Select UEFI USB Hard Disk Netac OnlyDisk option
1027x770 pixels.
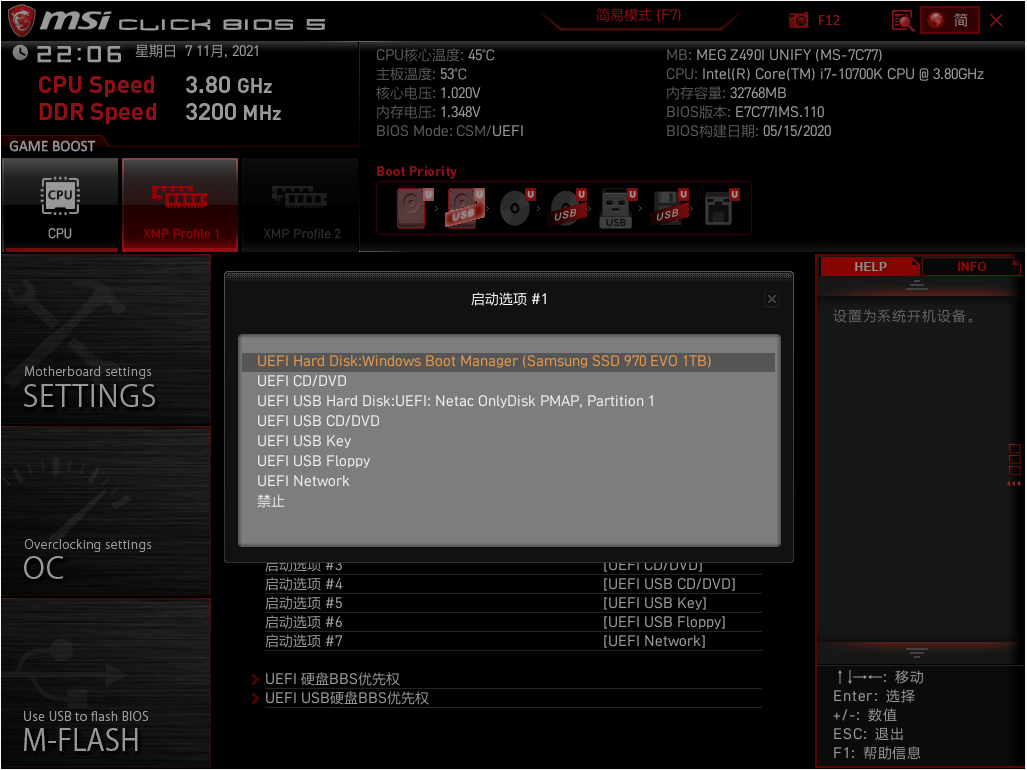508,401
